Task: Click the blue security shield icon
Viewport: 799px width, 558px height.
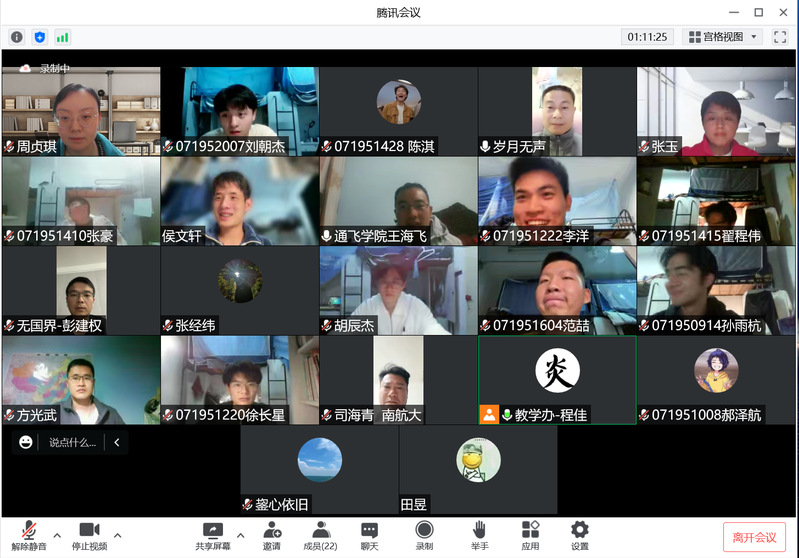Action: pos(40,37)
